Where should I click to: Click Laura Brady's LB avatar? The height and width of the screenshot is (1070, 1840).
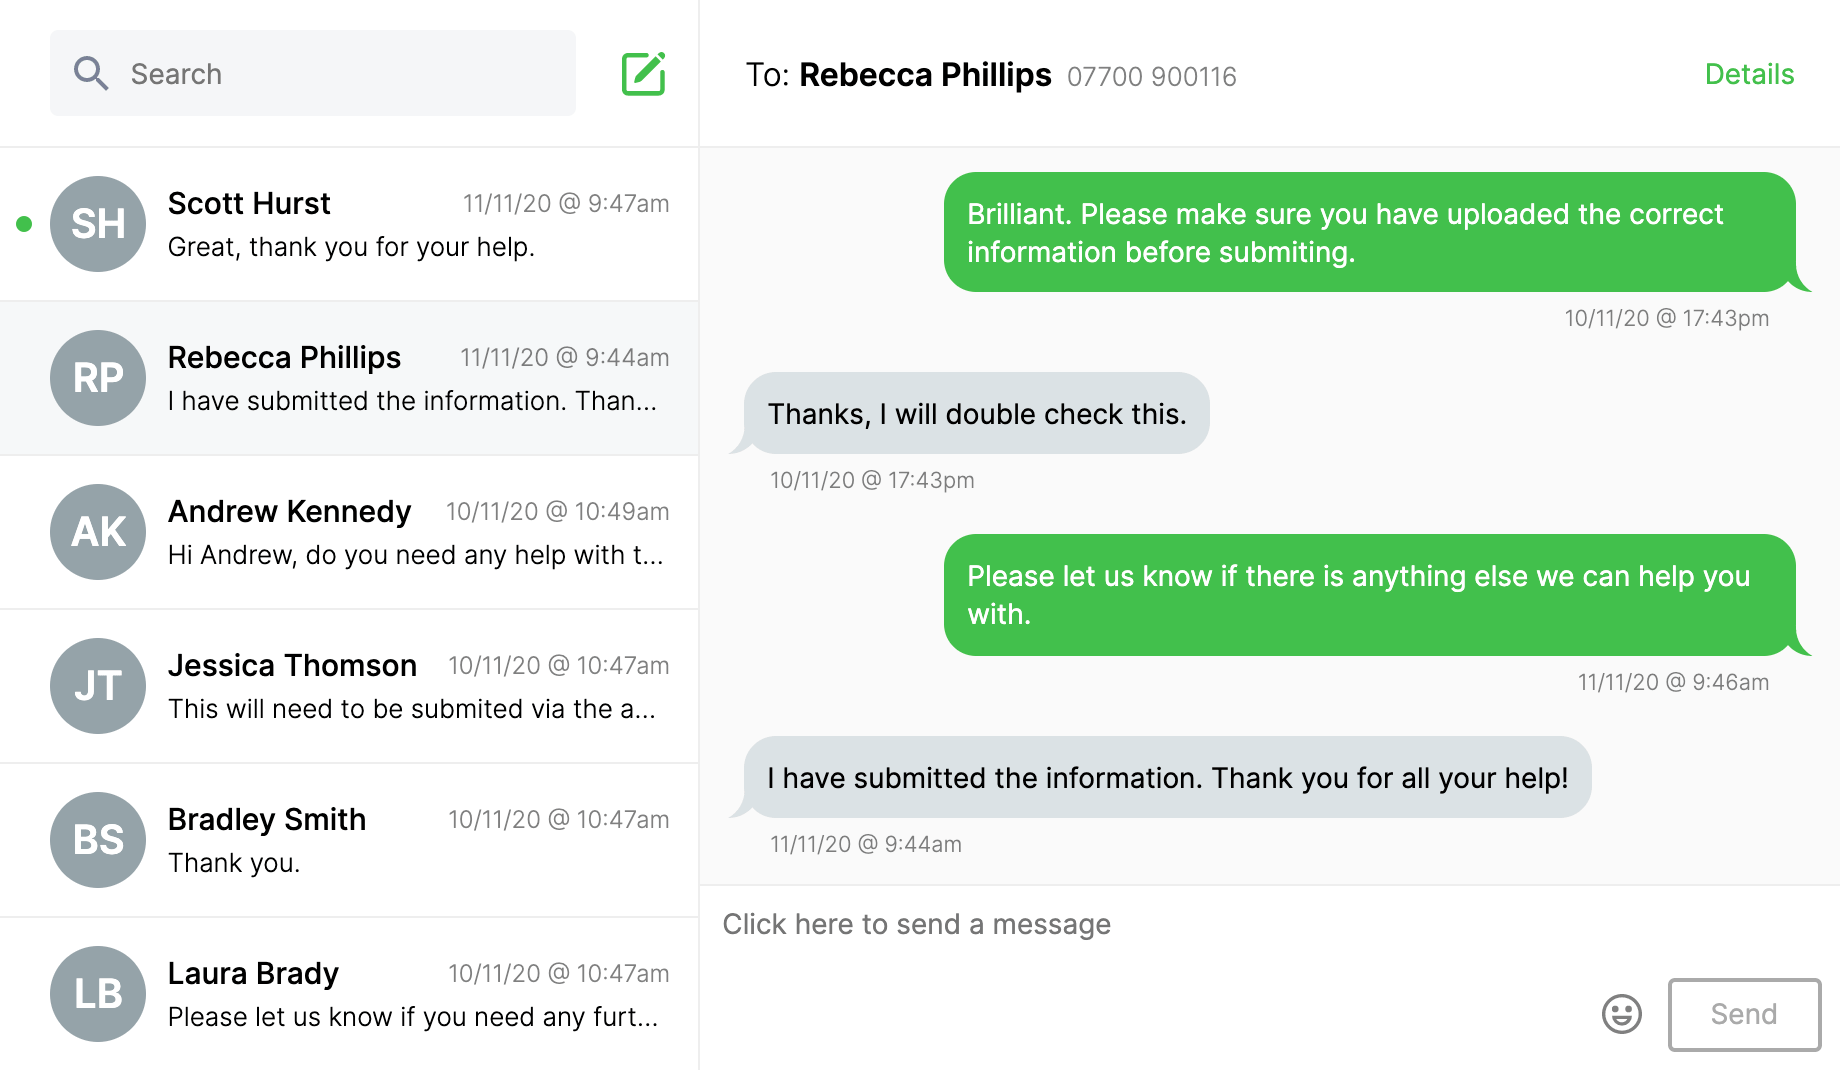pyautogui.click(x=97, y=994)
